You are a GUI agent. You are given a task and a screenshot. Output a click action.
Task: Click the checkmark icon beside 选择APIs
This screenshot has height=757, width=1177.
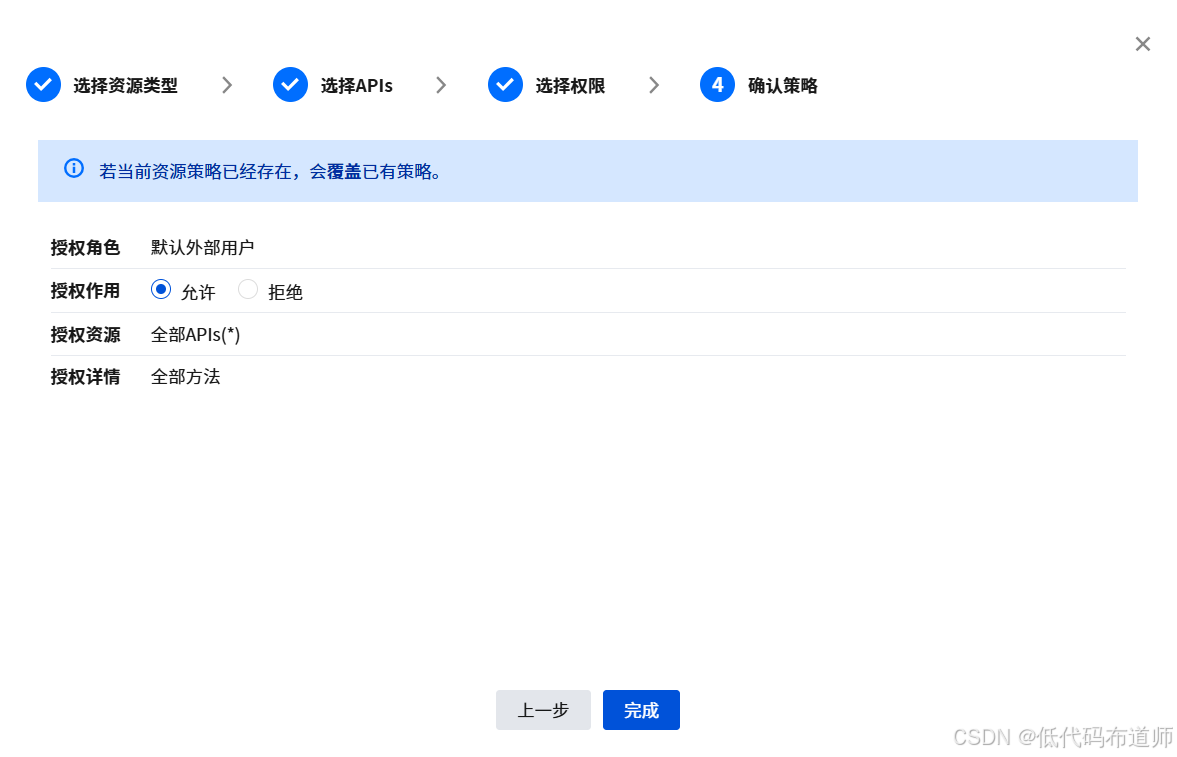coord(290,85)
